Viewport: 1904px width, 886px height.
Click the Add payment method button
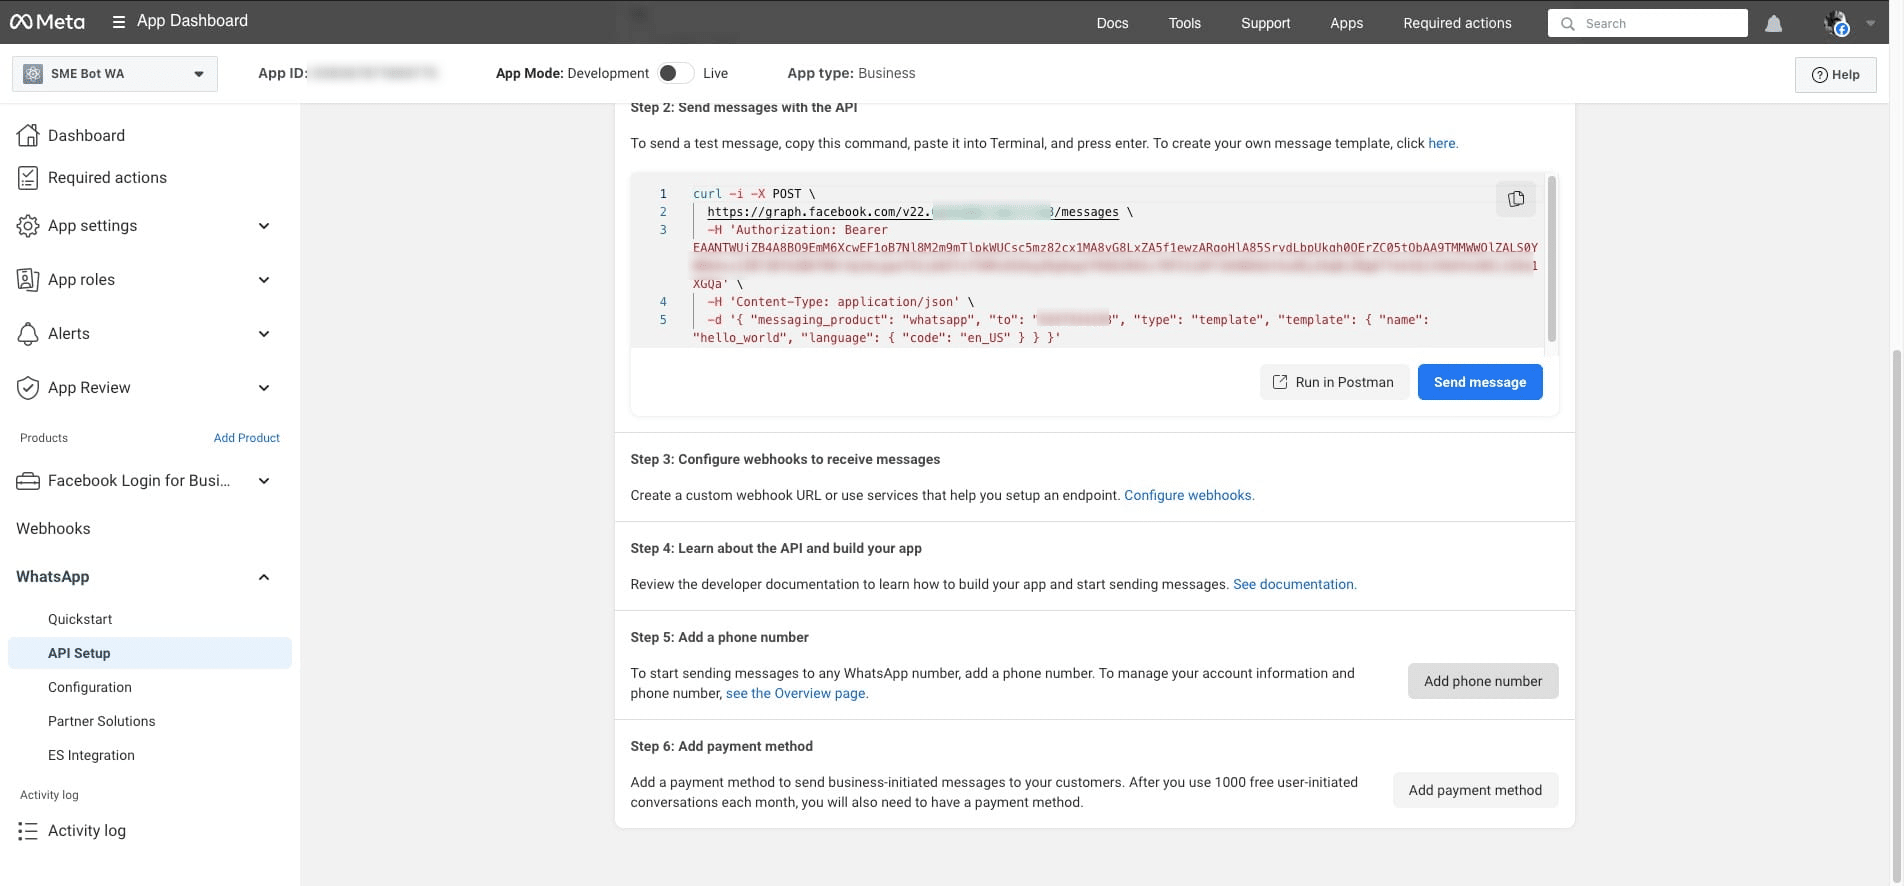click(1475, 790)
